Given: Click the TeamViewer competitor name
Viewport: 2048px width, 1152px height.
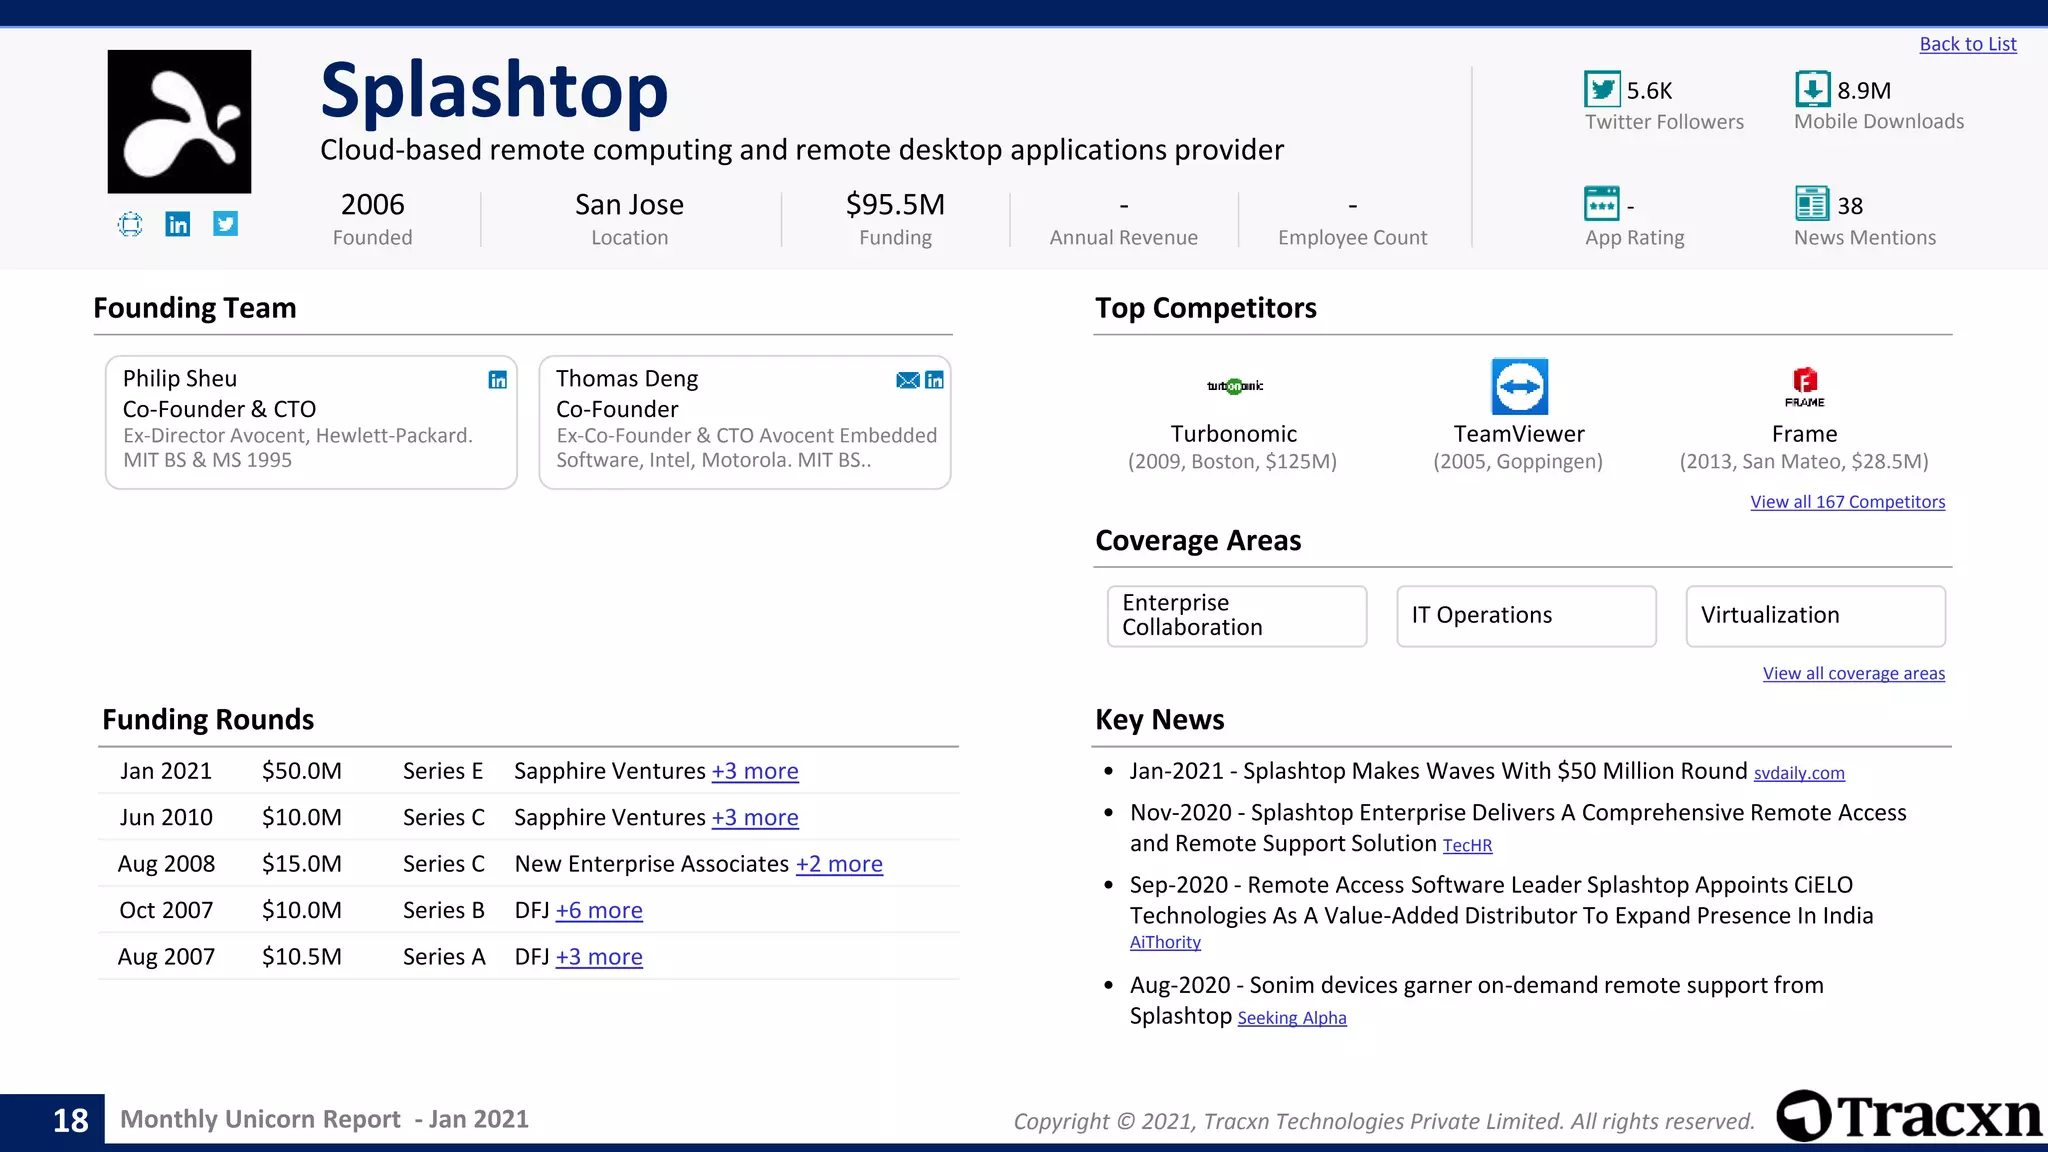Looking at the screenshot, I should pyautogui.click(x=1519, y=434).
